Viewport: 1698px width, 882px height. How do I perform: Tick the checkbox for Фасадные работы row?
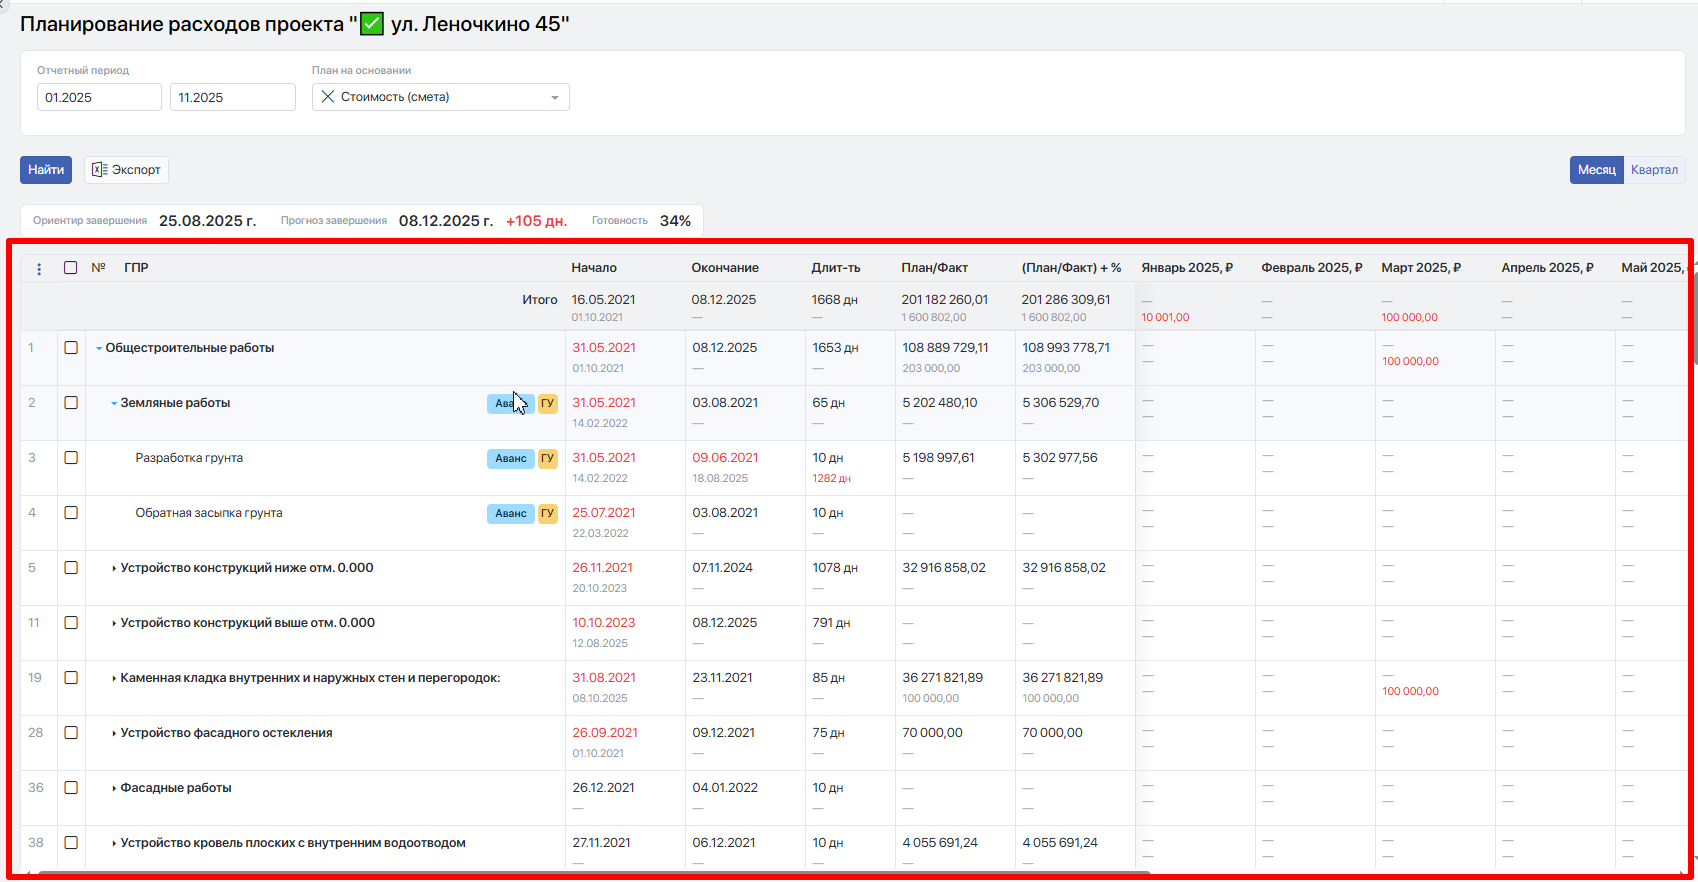tap(71, 788)
